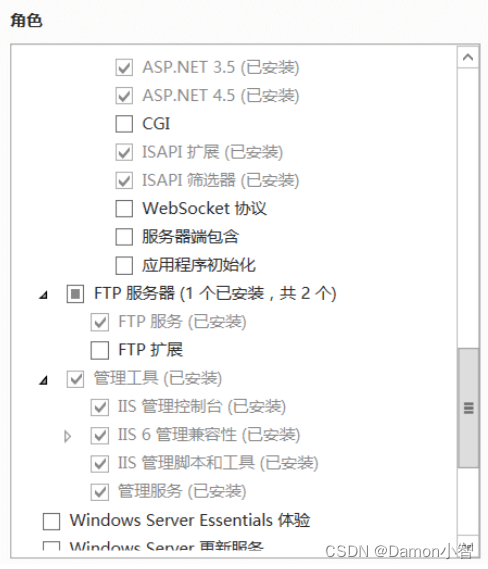Select the FTP 服务 item label

(x=183, y=322)
